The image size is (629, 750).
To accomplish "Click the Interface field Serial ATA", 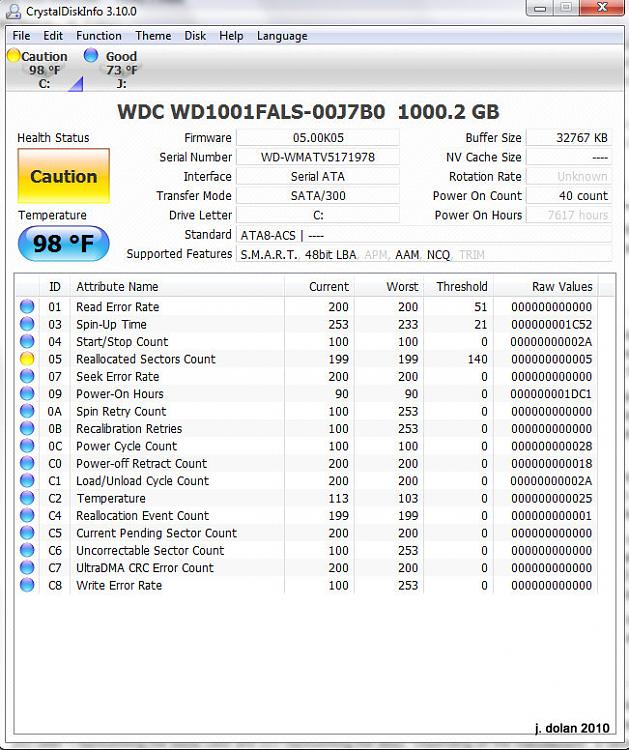I will 318,176.
